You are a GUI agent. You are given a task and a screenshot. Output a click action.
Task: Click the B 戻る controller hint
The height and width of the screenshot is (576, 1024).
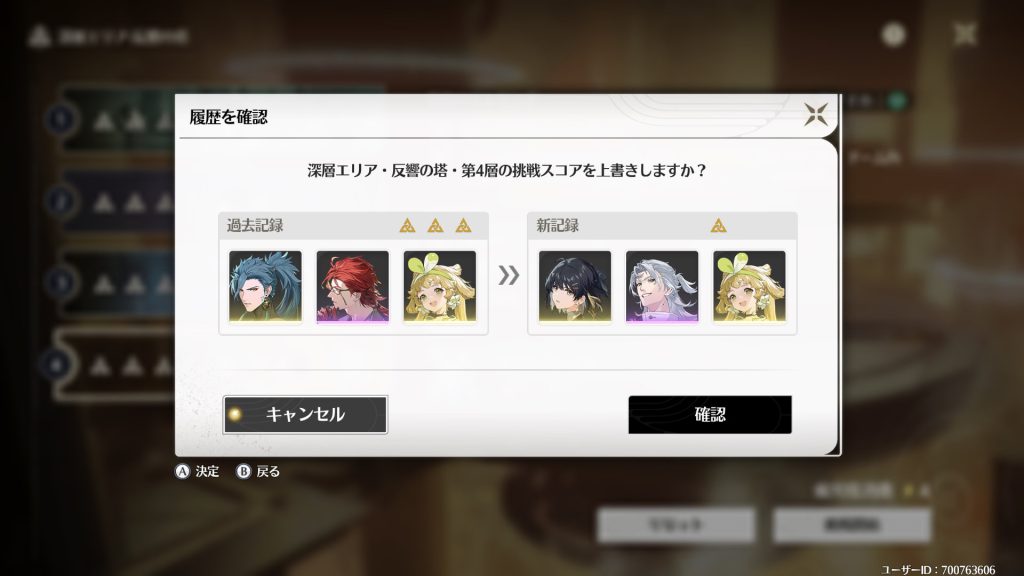tap(258, 471)
